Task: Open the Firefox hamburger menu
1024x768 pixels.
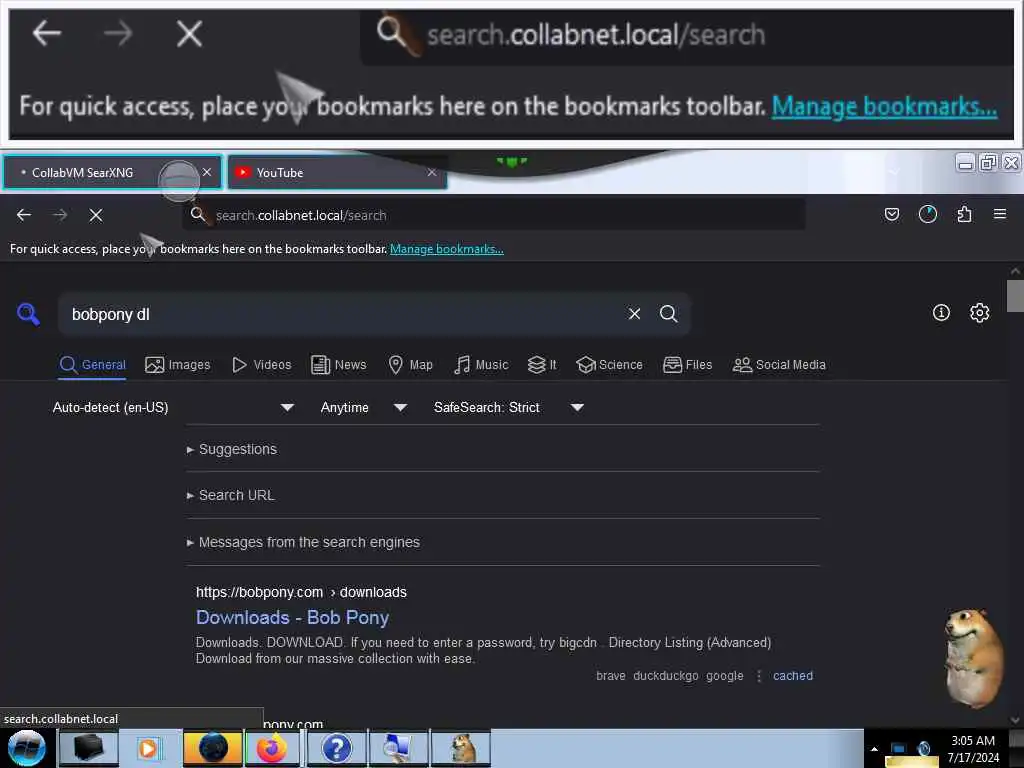Action: (1000, 214)
